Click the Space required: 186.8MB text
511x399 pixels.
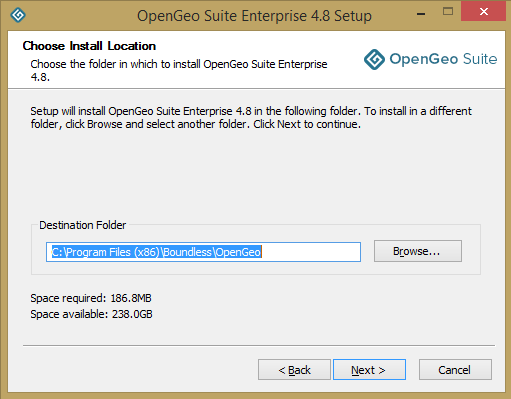[x=91, y=298]
